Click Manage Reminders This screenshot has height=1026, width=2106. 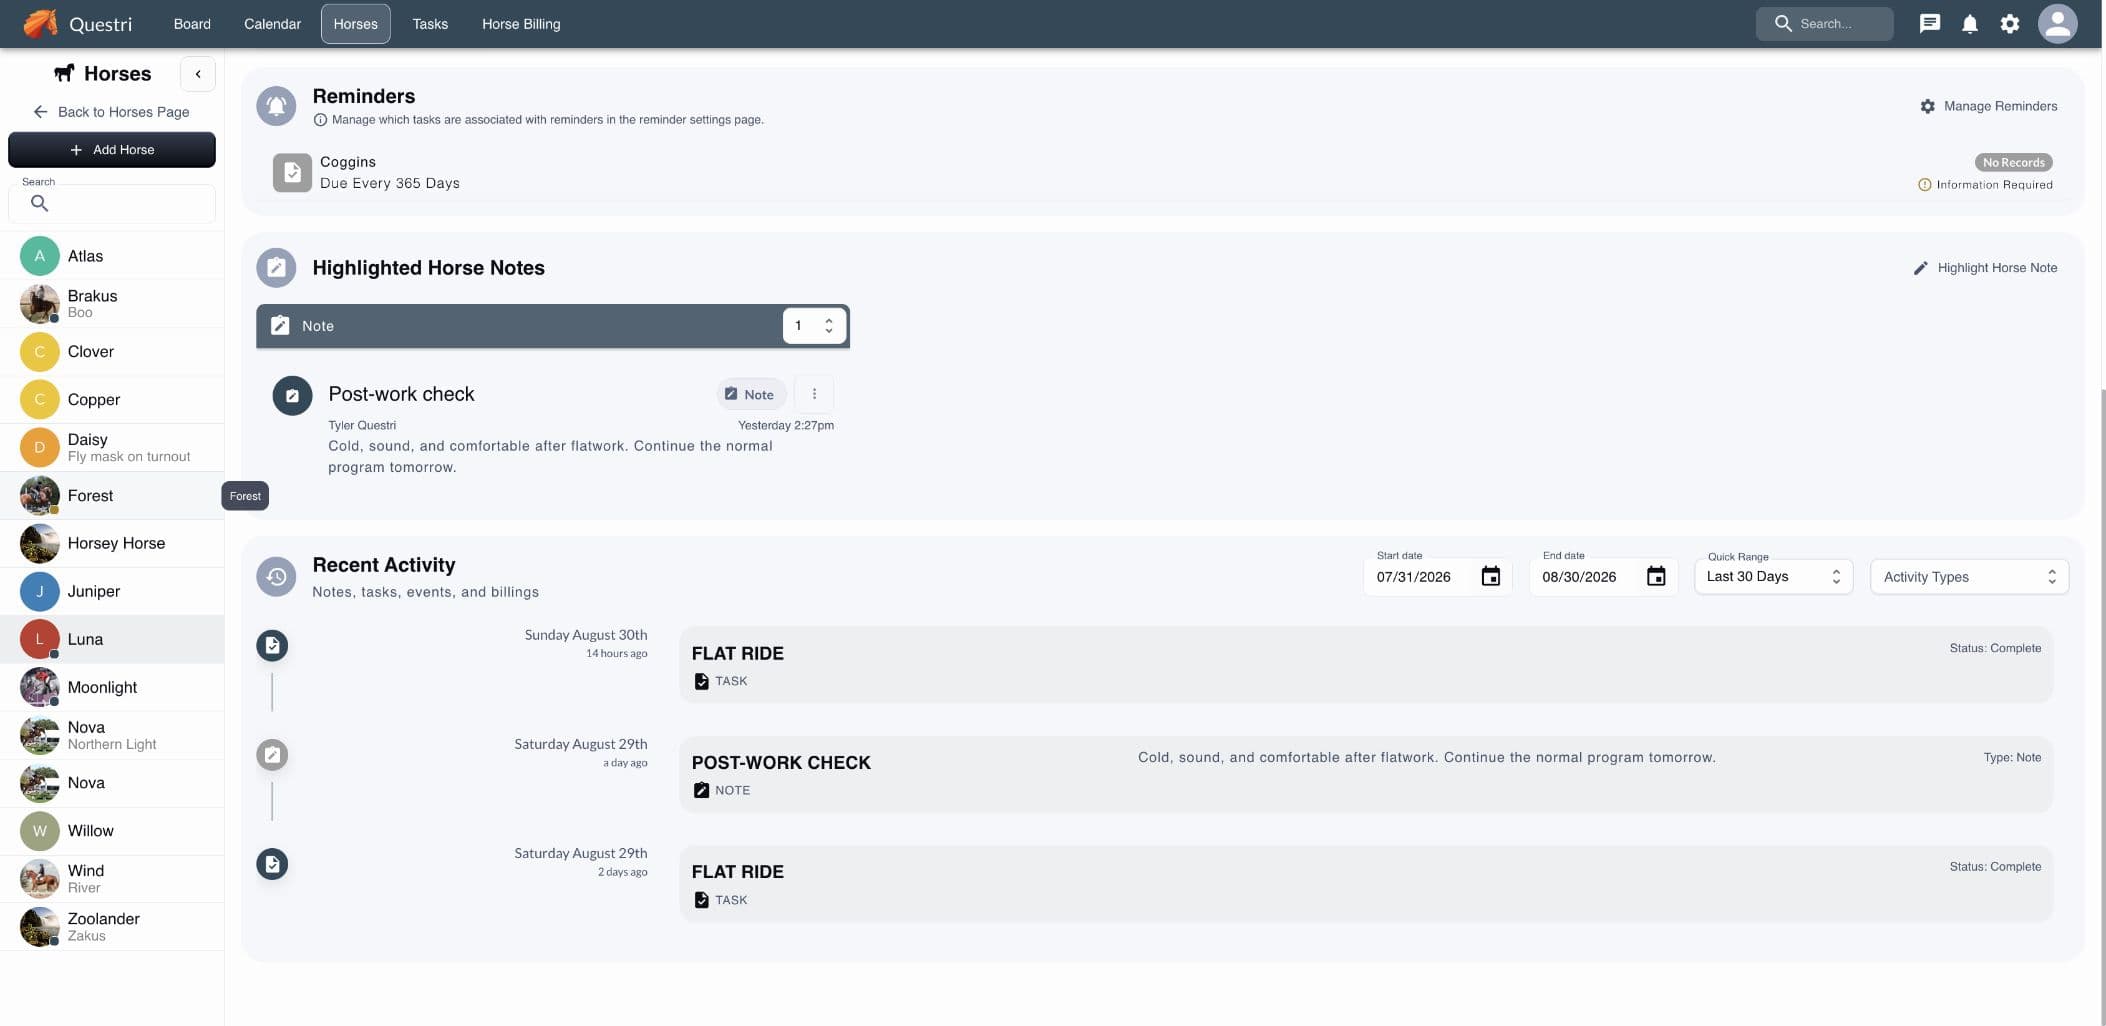[1989, 106]
